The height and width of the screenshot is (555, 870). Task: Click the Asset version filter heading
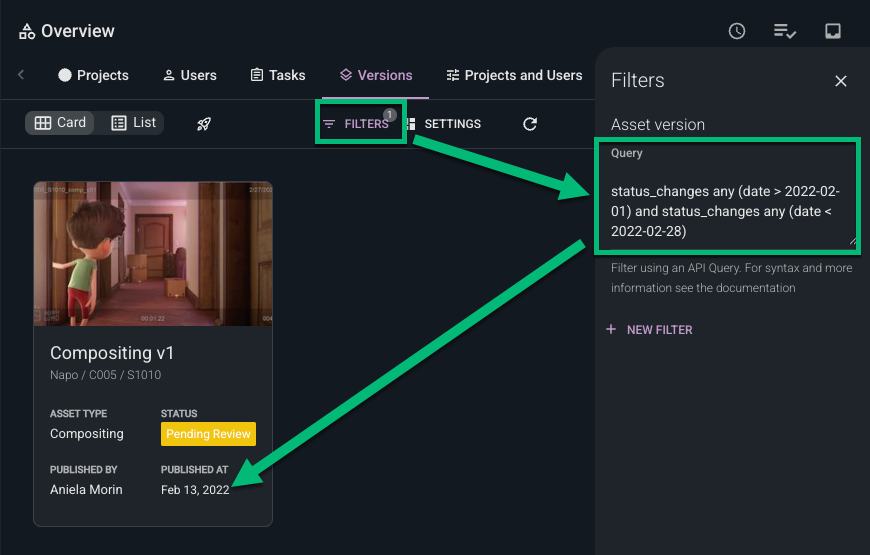(x=657, y=124)
